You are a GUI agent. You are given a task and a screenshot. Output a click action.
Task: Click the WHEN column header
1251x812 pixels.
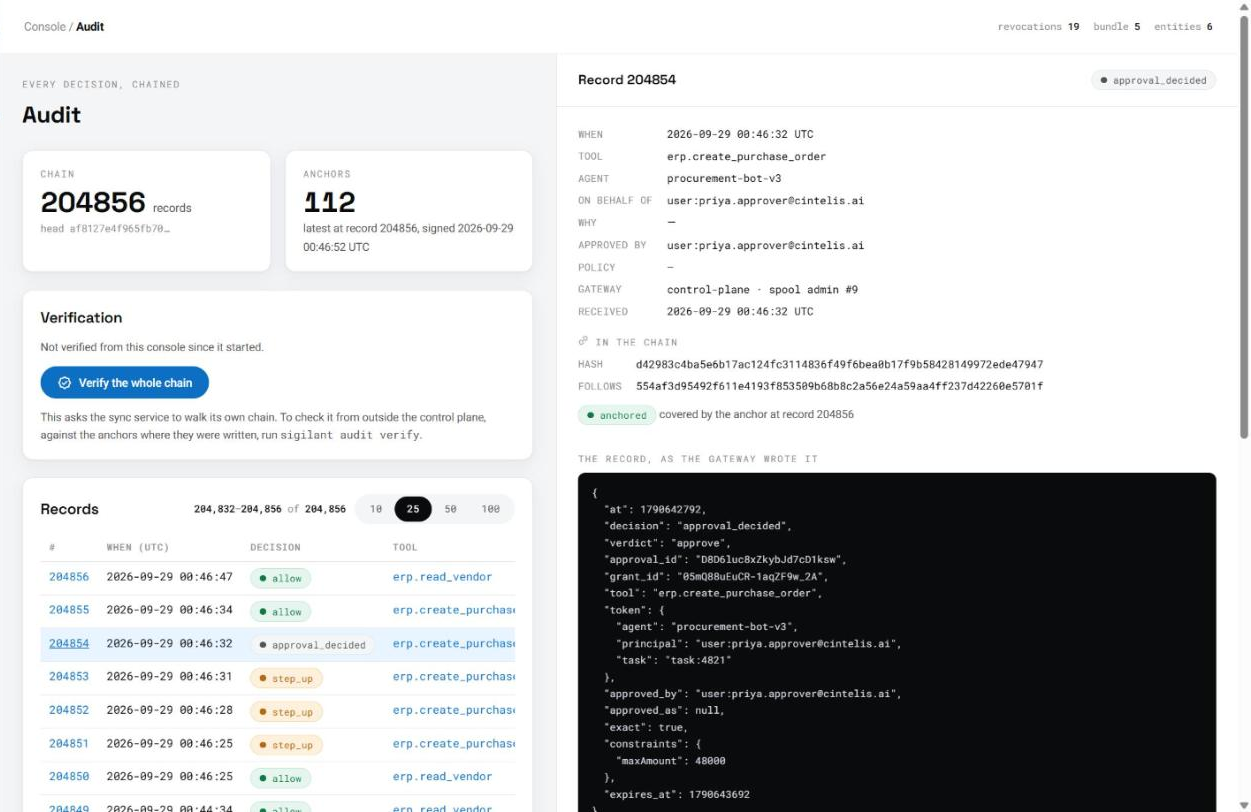[x=137, y=547]
